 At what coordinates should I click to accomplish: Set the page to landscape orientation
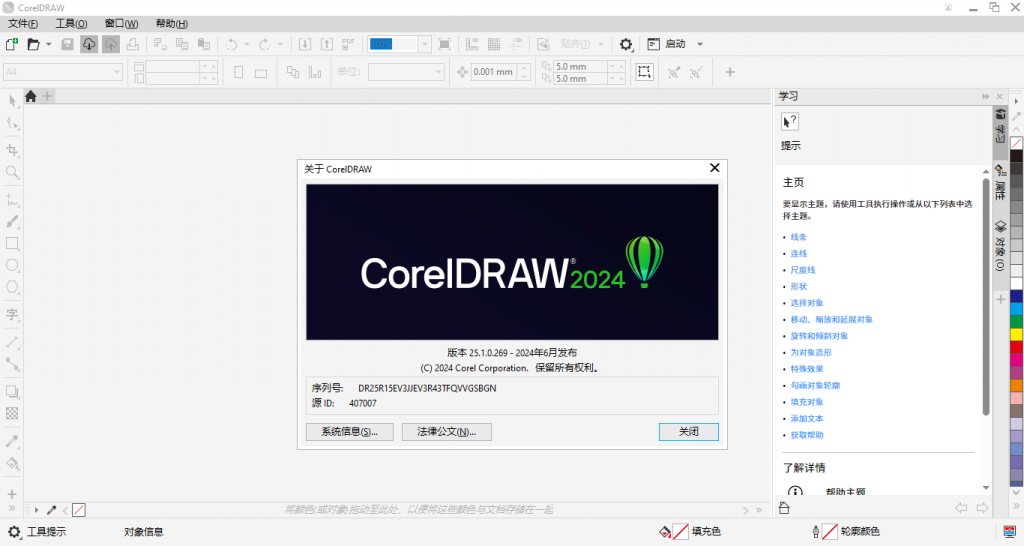[x=261, y=72]
